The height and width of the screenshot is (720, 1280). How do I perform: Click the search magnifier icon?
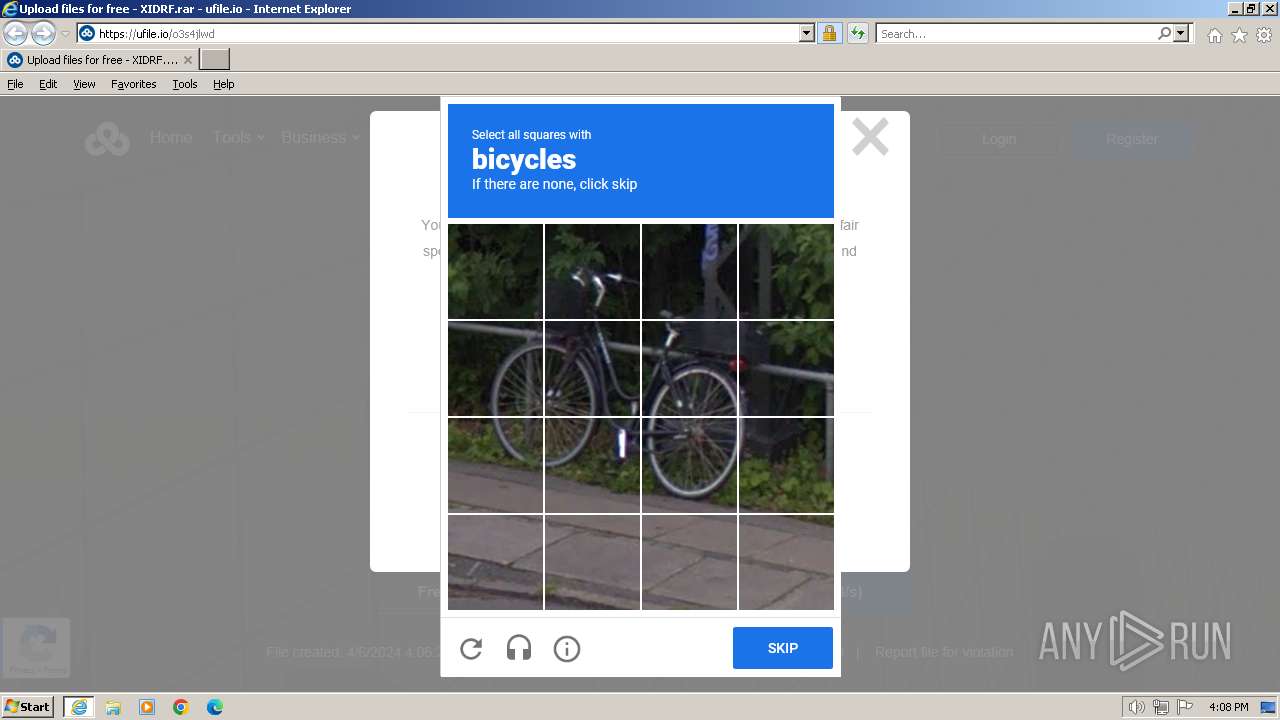pos(1164,34)
